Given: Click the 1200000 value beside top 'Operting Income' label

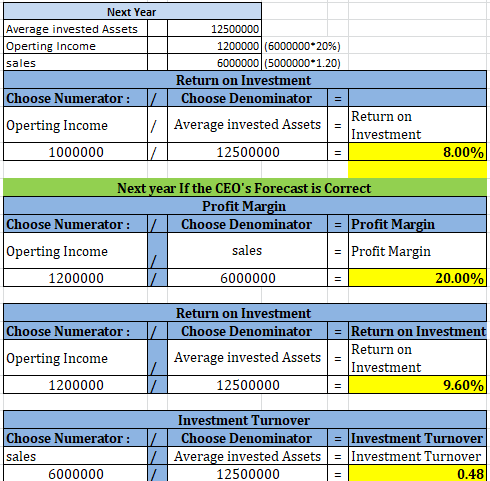Looking at the screenshot, I should point(214,45).
